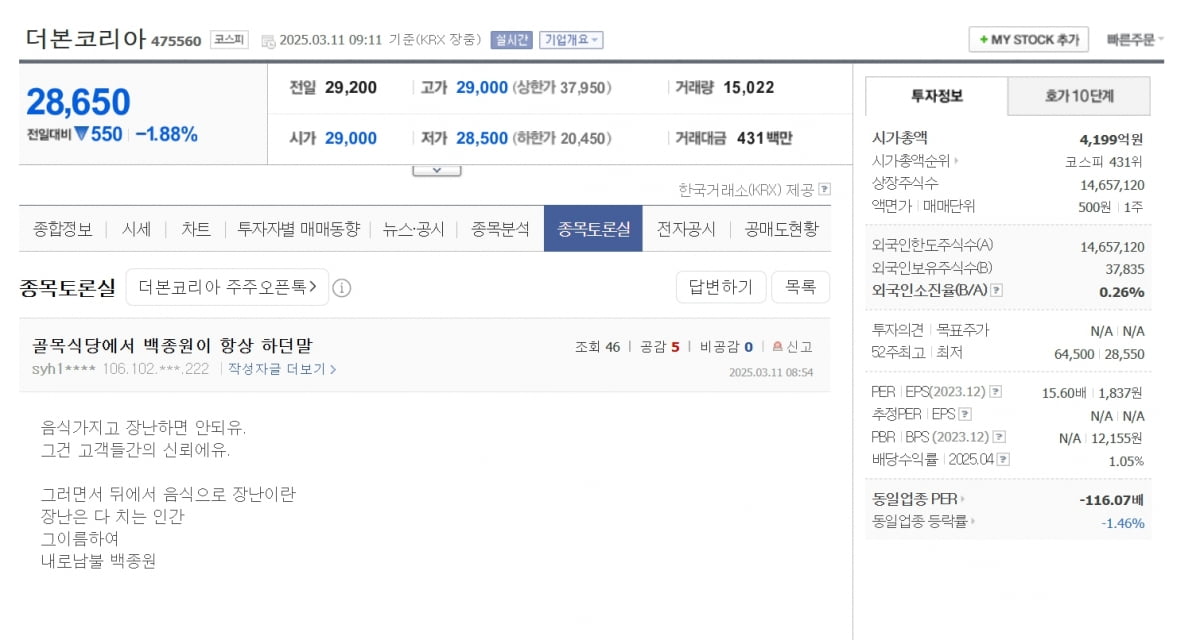
Task: Click the MY STOCK 추가 button
Action: (1029, 40)
